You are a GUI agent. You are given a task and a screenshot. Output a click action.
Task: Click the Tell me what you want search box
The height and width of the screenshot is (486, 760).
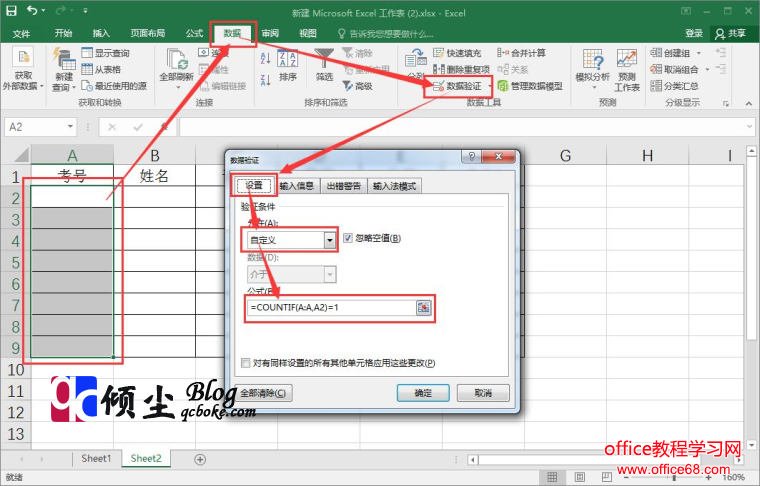click(385, 33)
